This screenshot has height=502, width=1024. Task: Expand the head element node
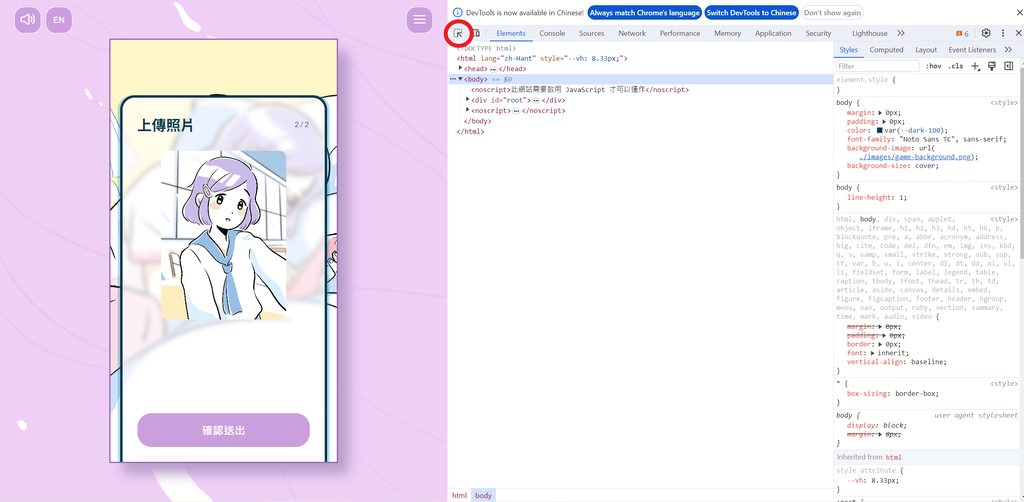coord(461,68)
